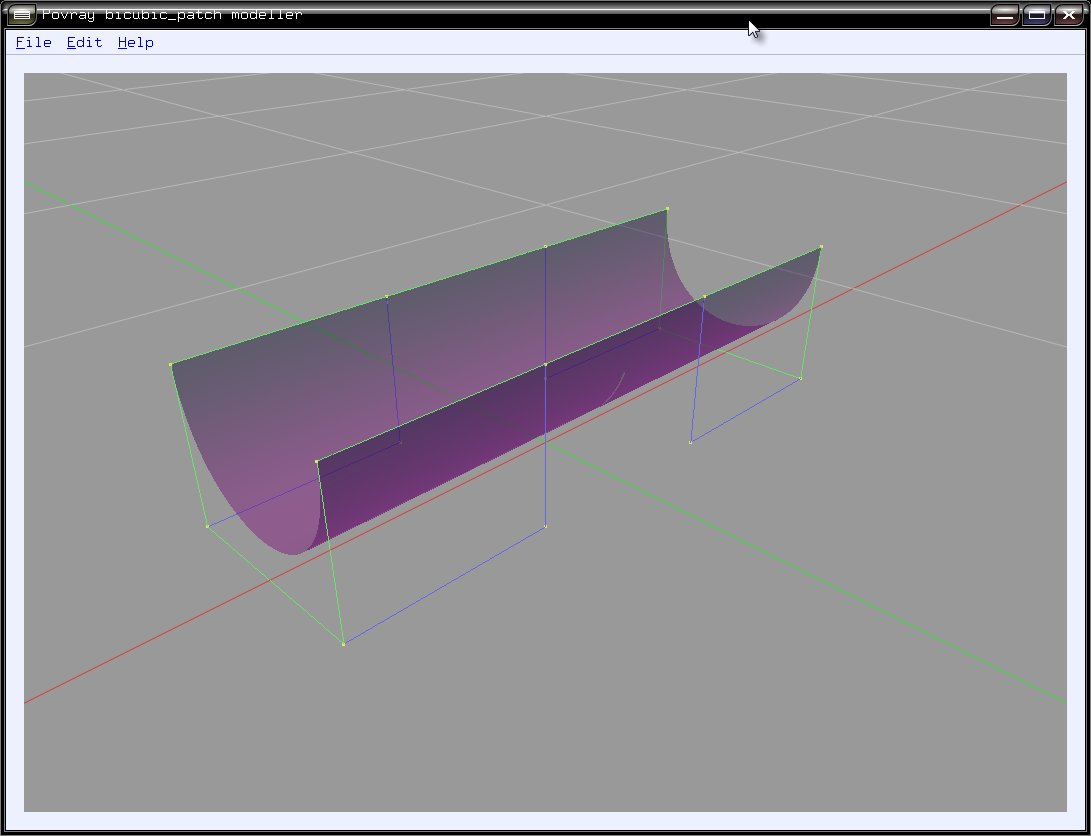
Task: Select the leftmost corner control point of the patch
Action: [171, 365]
